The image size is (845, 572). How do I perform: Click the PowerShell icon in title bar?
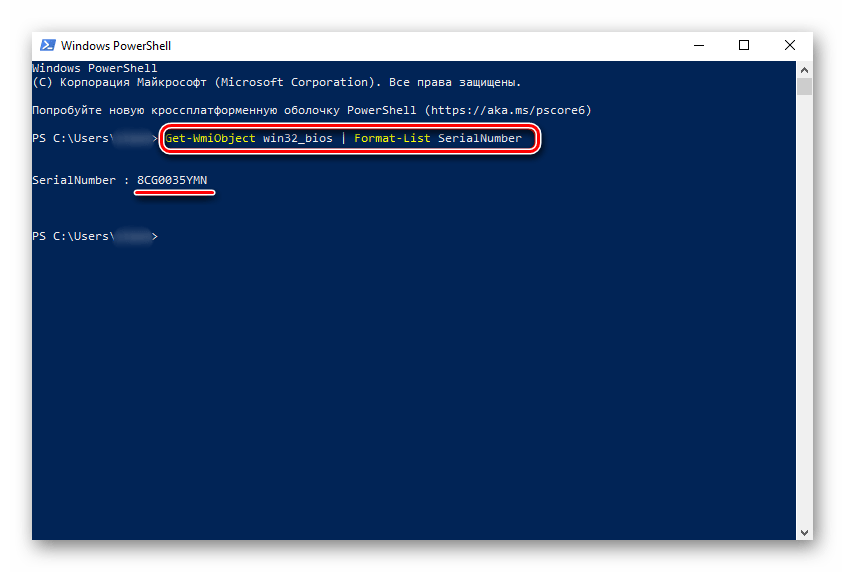[47, 45]
